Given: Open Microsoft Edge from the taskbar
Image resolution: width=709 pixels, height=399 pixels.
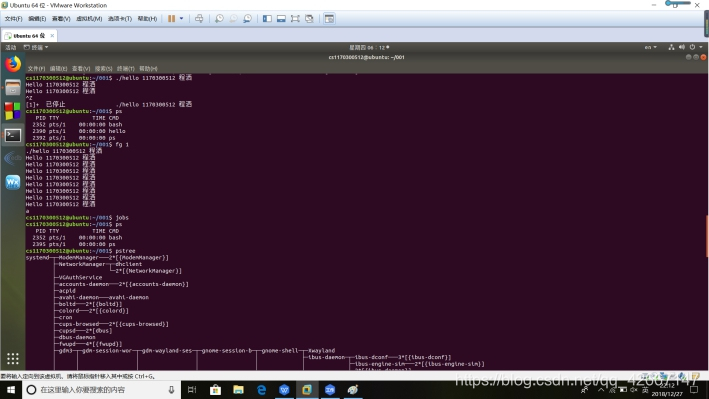Looking at the screenshot, I should pos(261,390).
